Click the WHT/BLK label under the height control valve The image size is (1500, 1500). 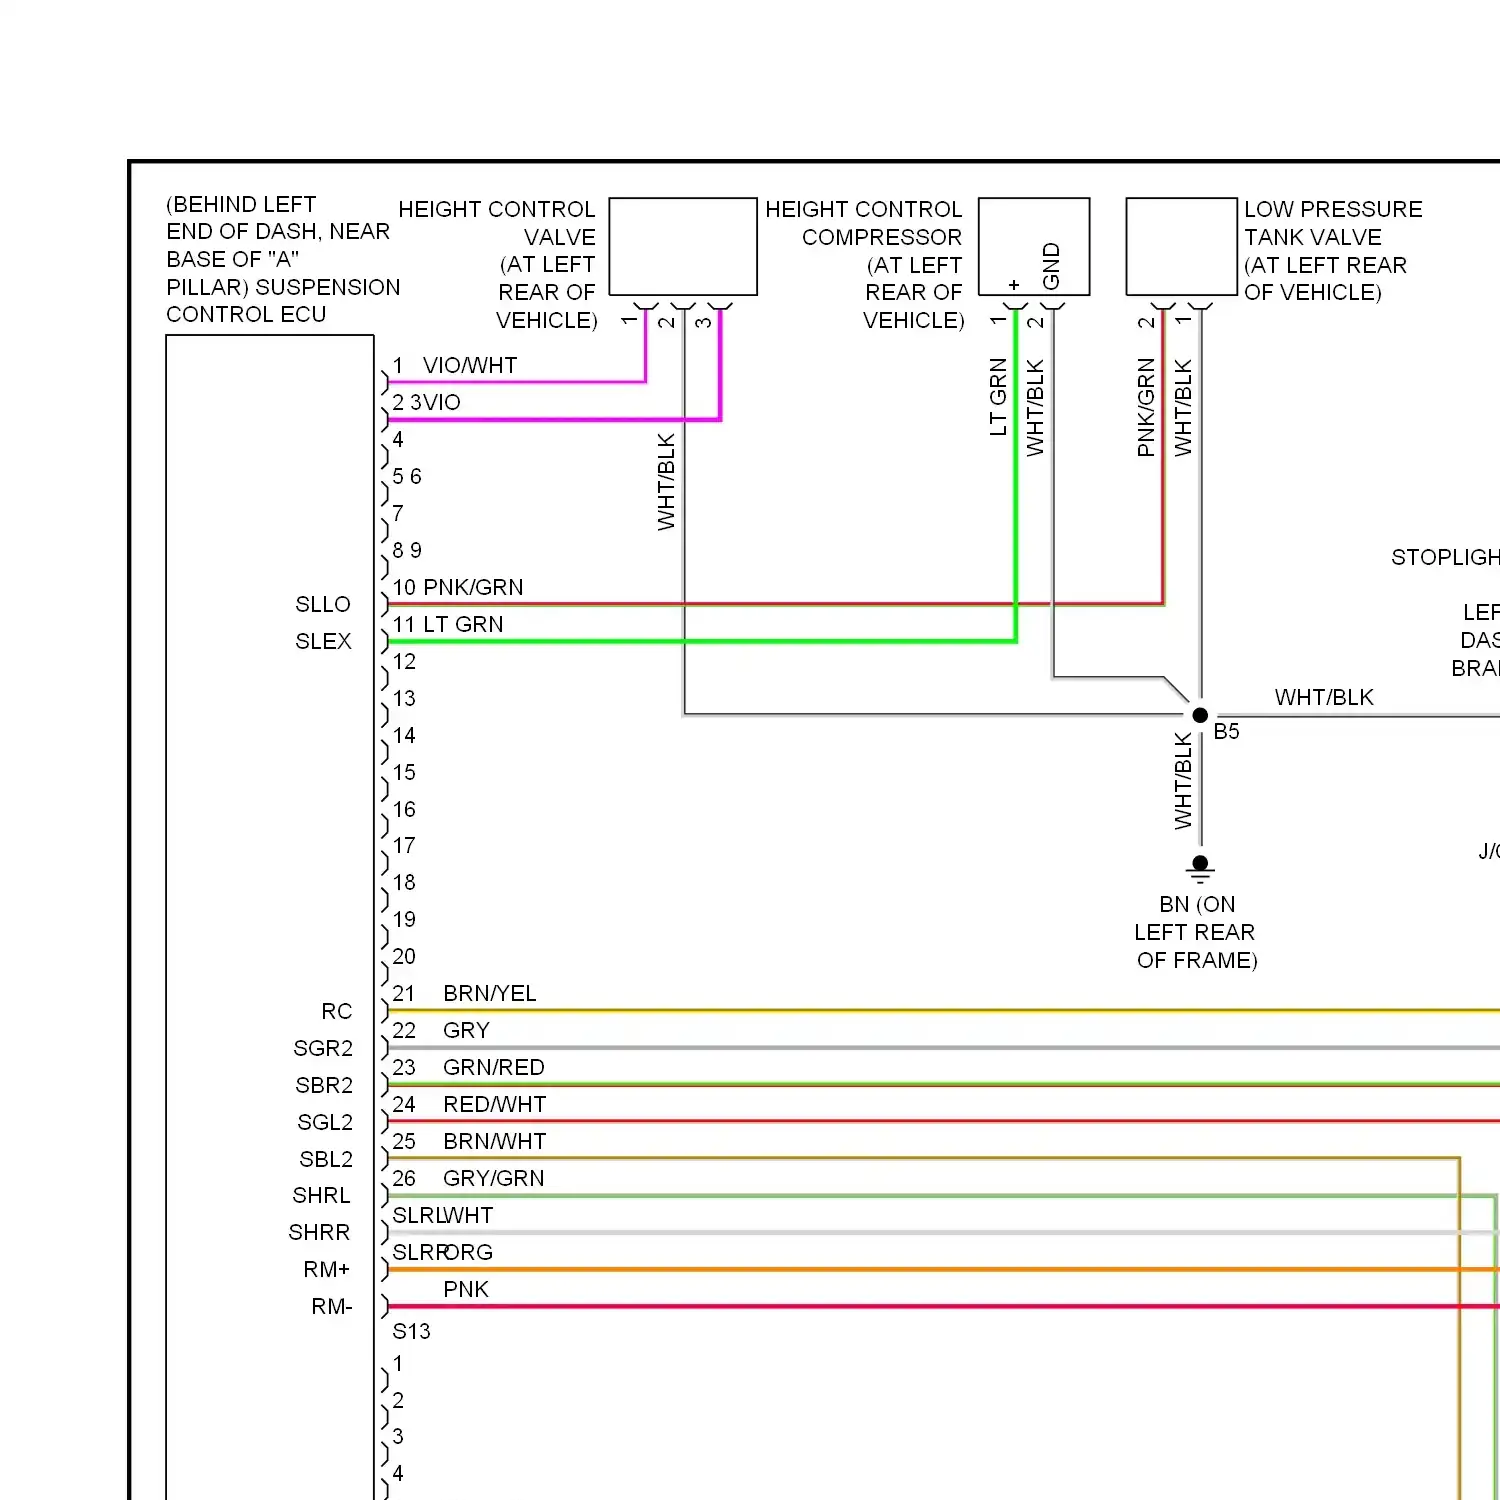pyautogui.click(x=666, y=482)
